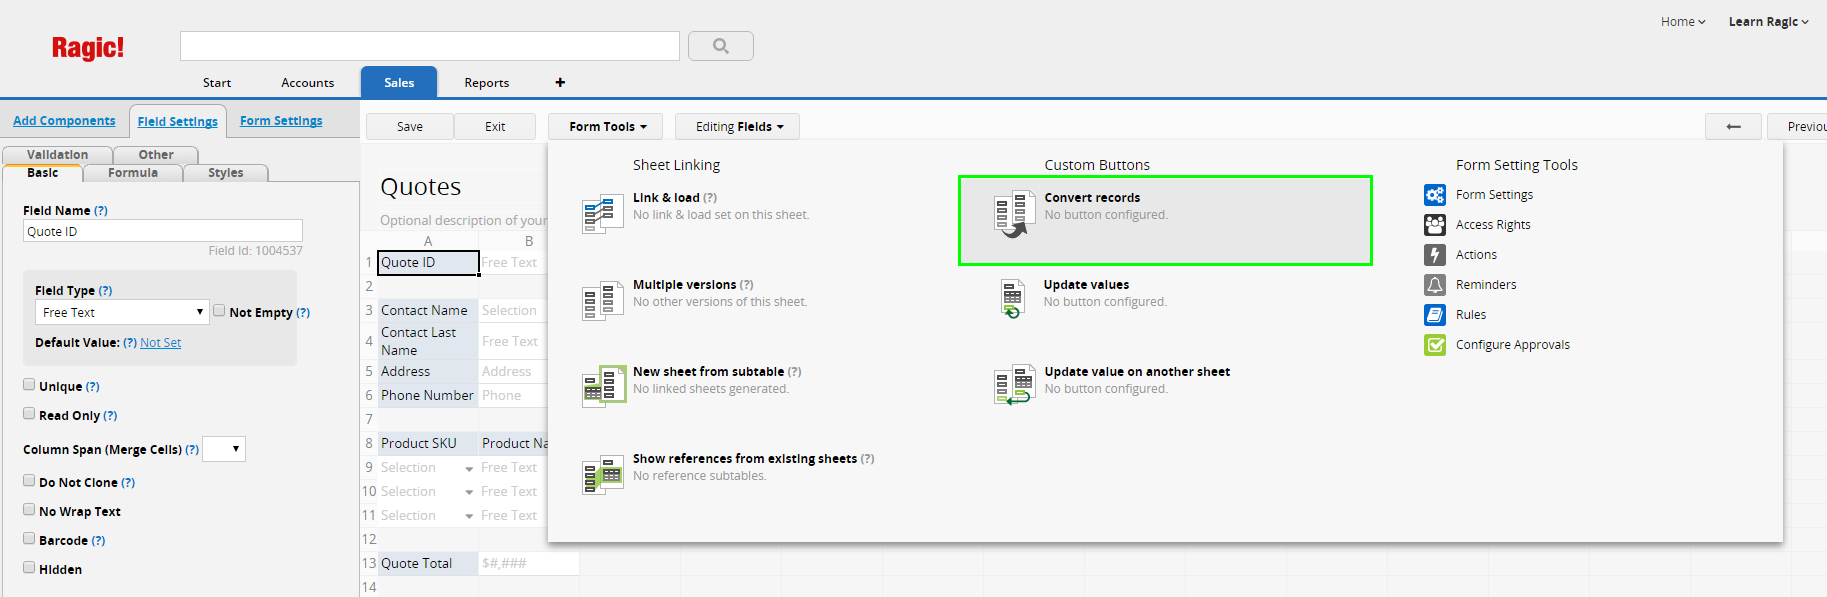This screenshot has width=1827, height=597.
Task: Click the Ragic! logo
Action: click(x=88, y=48)
